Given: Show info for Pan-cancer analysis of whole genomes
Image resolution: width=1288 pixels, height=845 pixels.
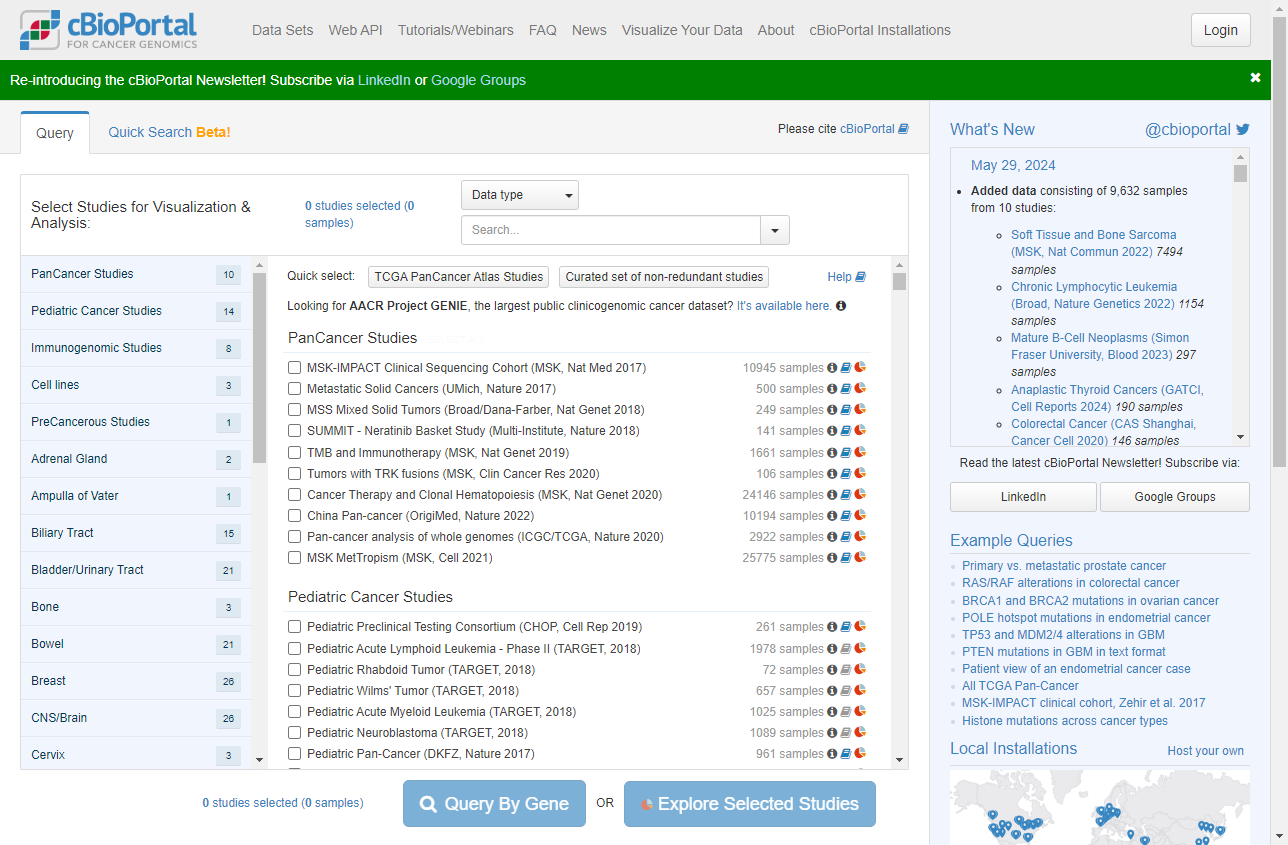Looking at the screenshot, I should 832,537.
